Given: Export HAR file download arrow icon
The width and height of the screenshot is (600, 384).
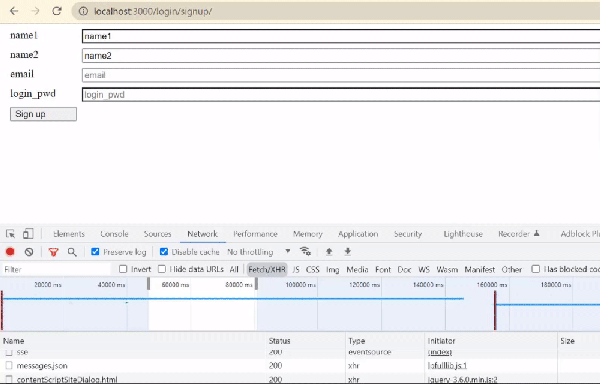Looking at the screenshot, I should tap(347, 251).
